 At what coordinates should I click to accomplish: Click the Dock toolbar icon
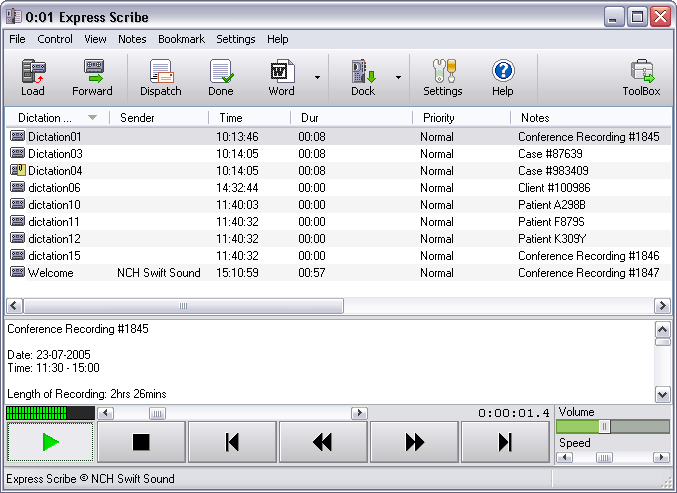click(x=363, y=78)
